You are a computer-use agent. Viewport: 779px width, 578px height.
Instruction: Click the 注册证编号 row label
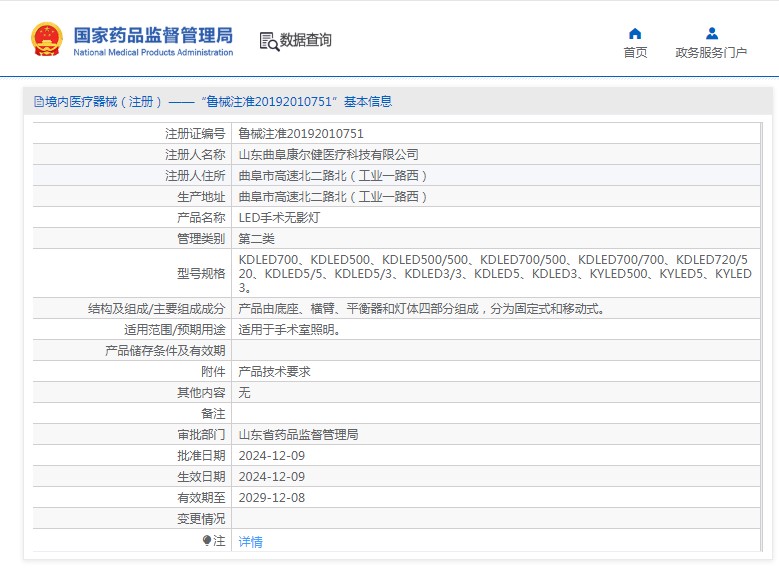(195, 133)
